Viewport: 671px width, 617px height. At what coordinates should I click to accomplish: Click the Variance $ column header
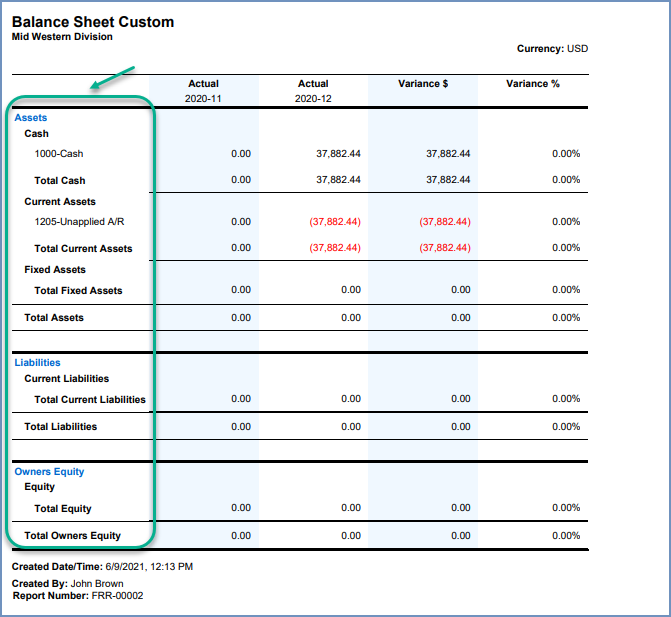[x=423, y=84]
